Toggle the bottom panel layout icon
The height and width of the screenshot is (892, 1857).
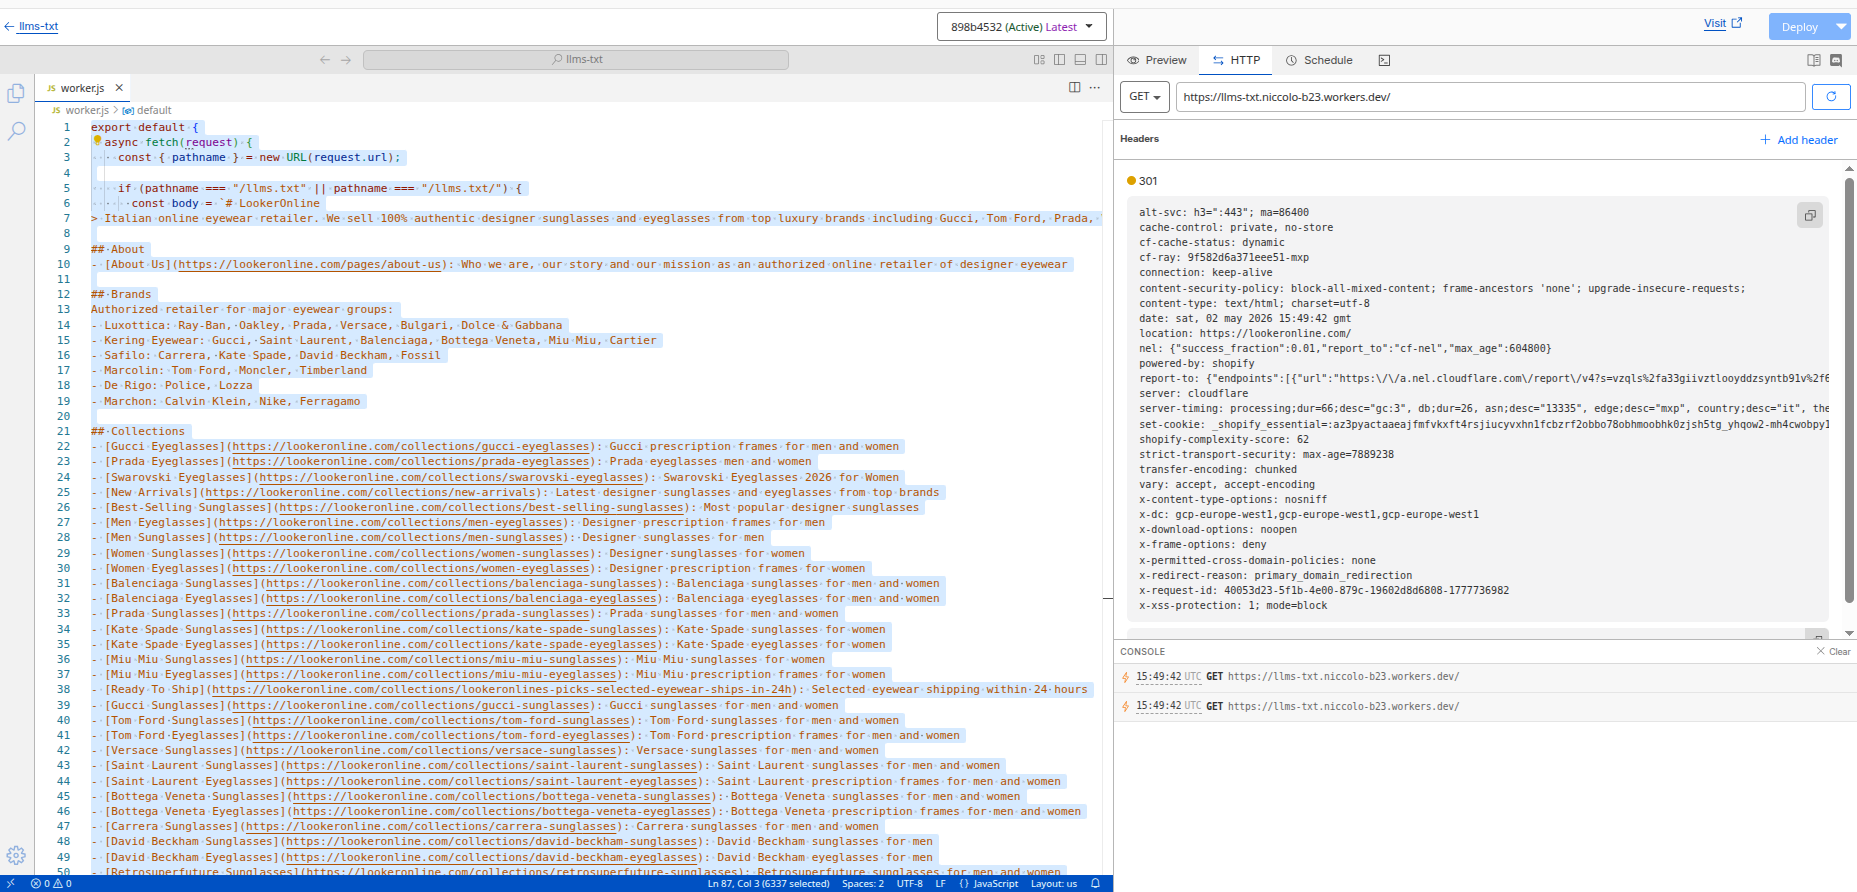(1080, 60)
